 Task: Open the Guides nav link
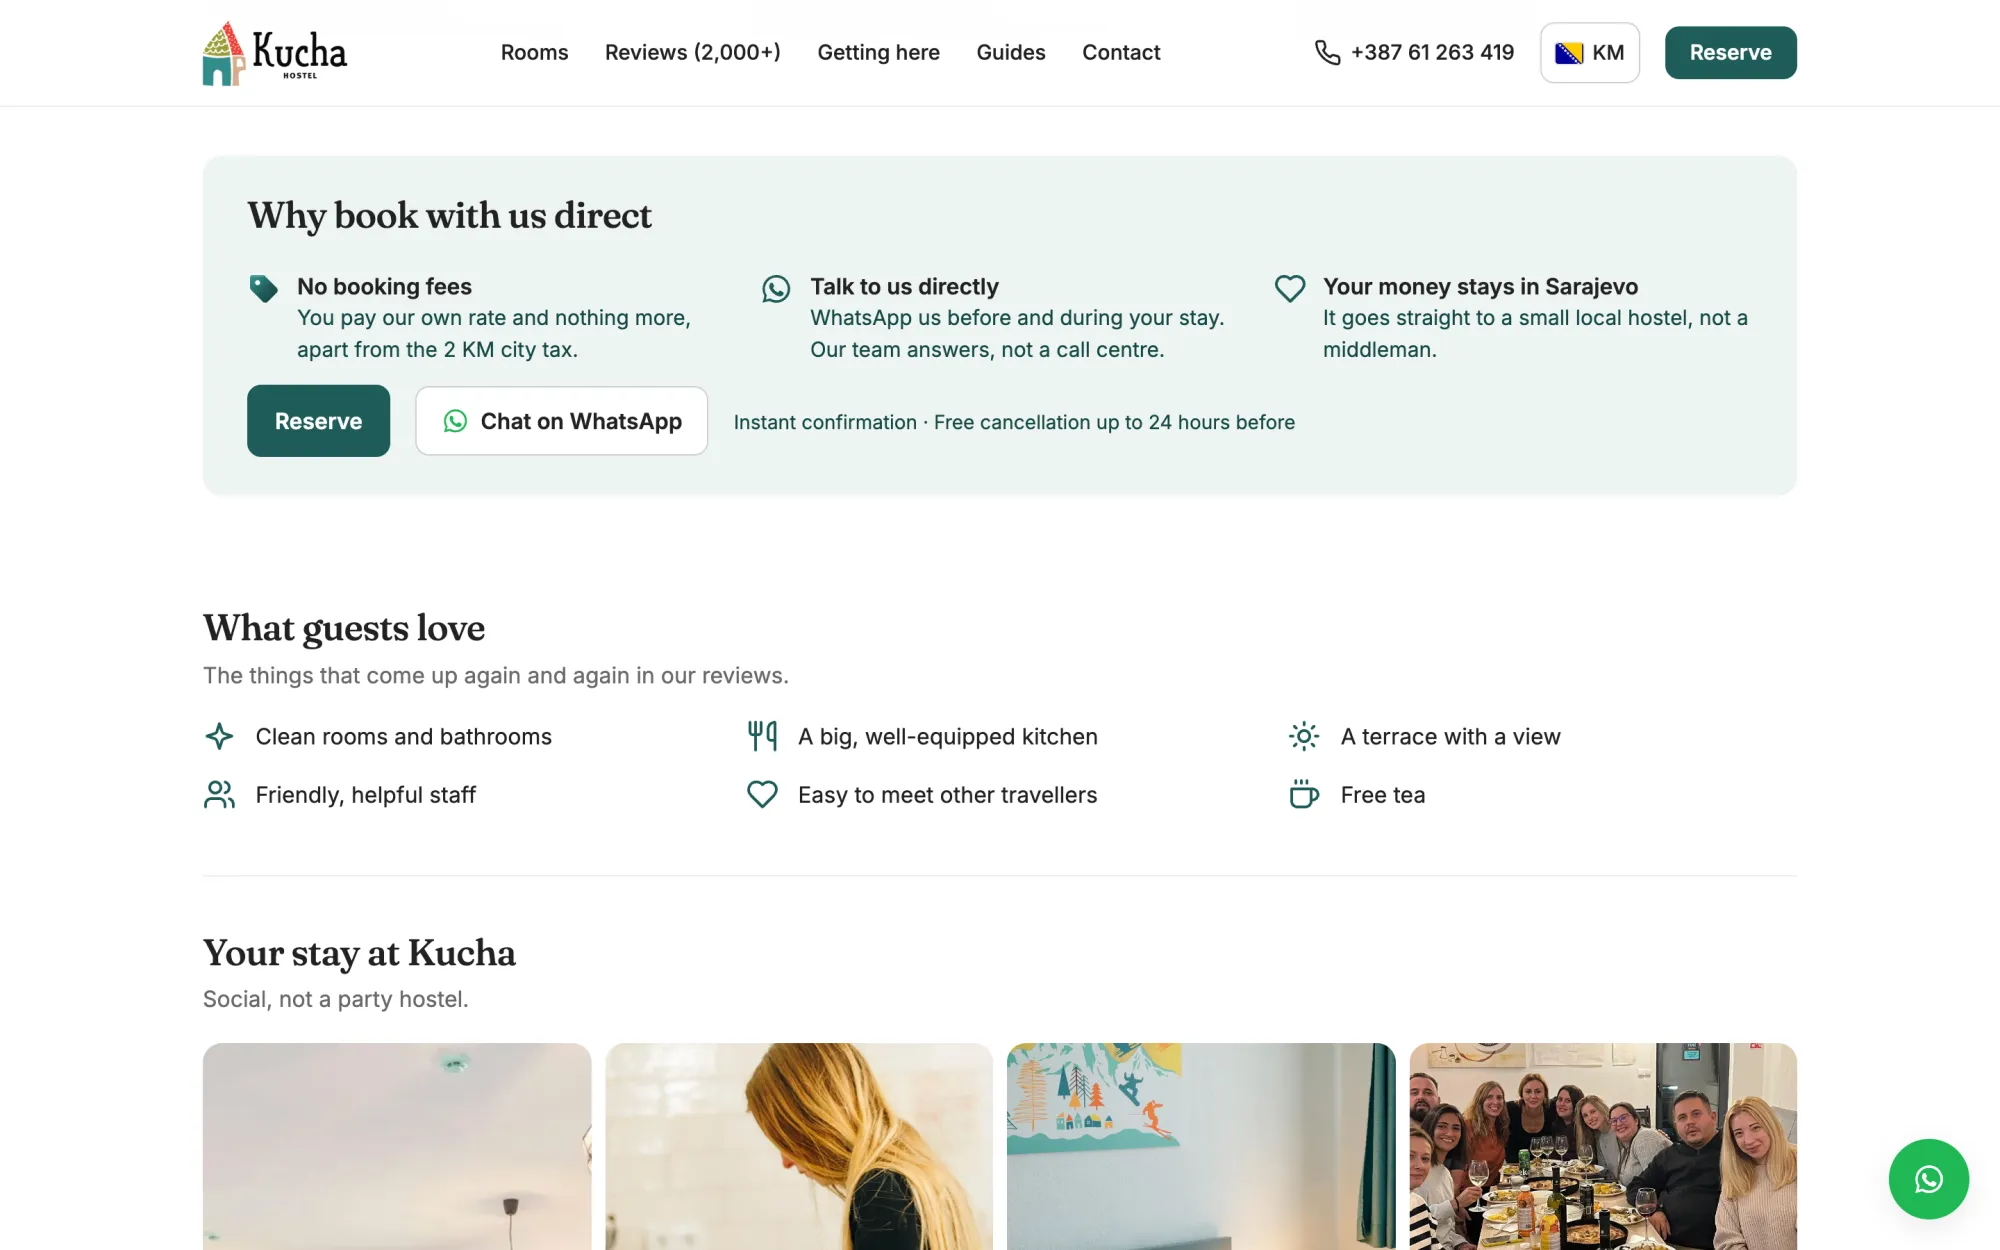[1011, 53]
